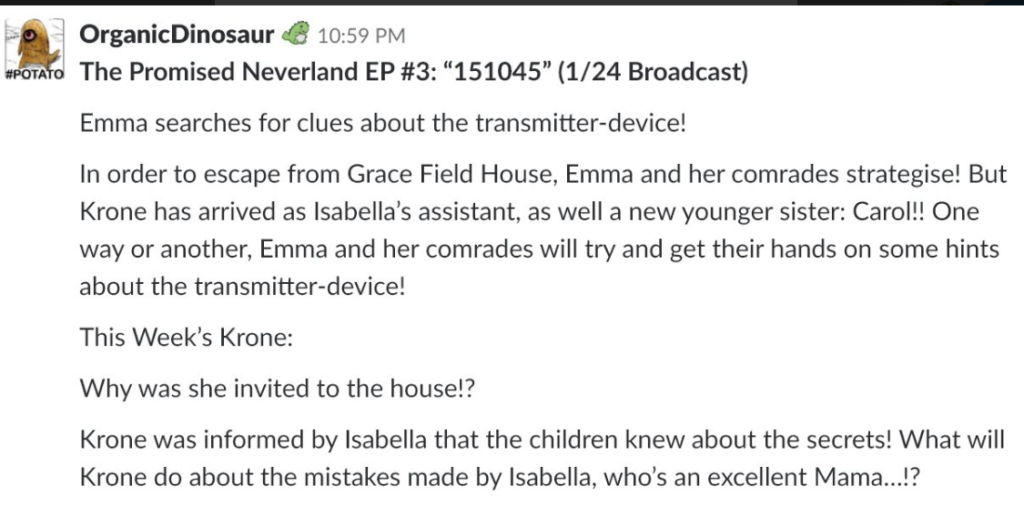Click the line starting "Krone was informed by Isabella"
The image size is (1024, 506).
coord(542,439)
